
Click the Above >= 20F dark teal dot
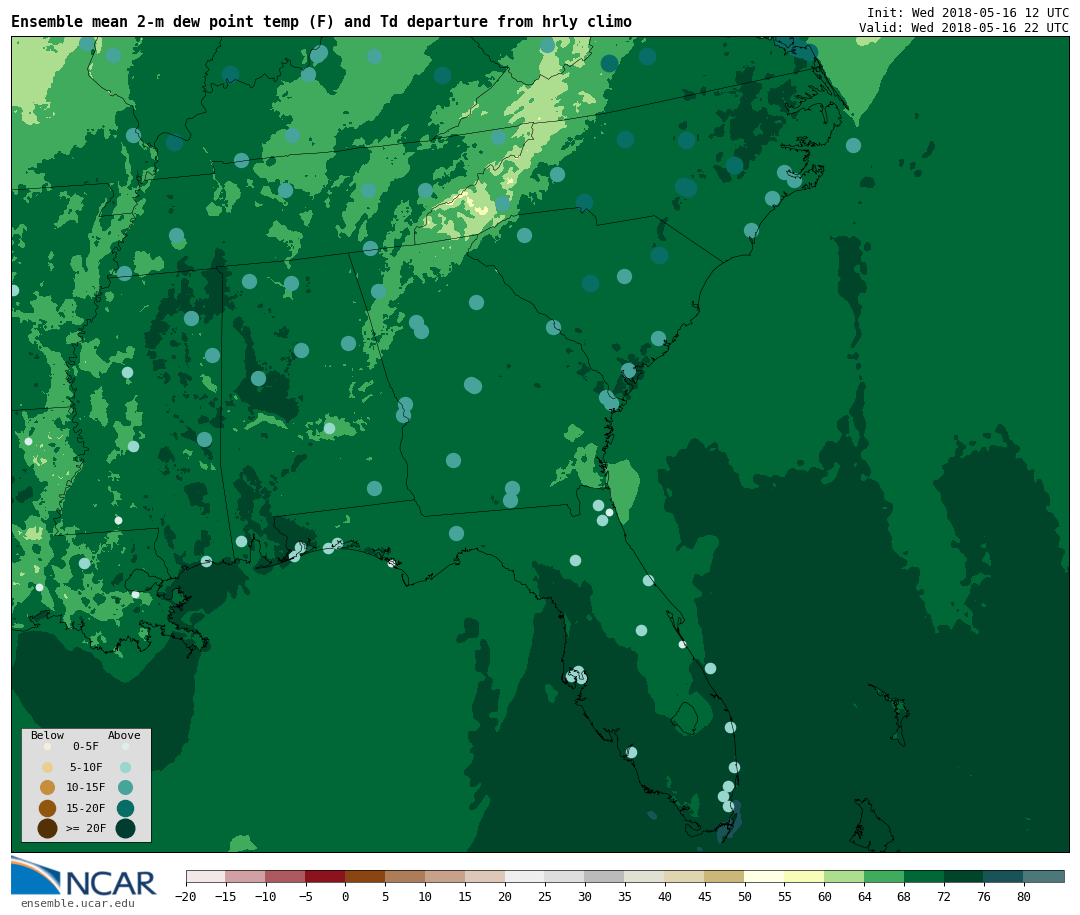pos(125,828)
